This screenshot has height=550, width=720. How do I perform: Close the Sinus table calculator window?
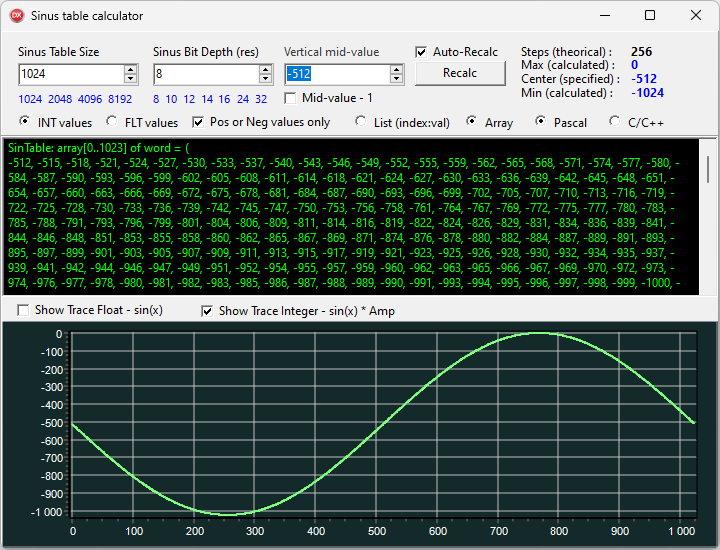(x=696, y=16)
